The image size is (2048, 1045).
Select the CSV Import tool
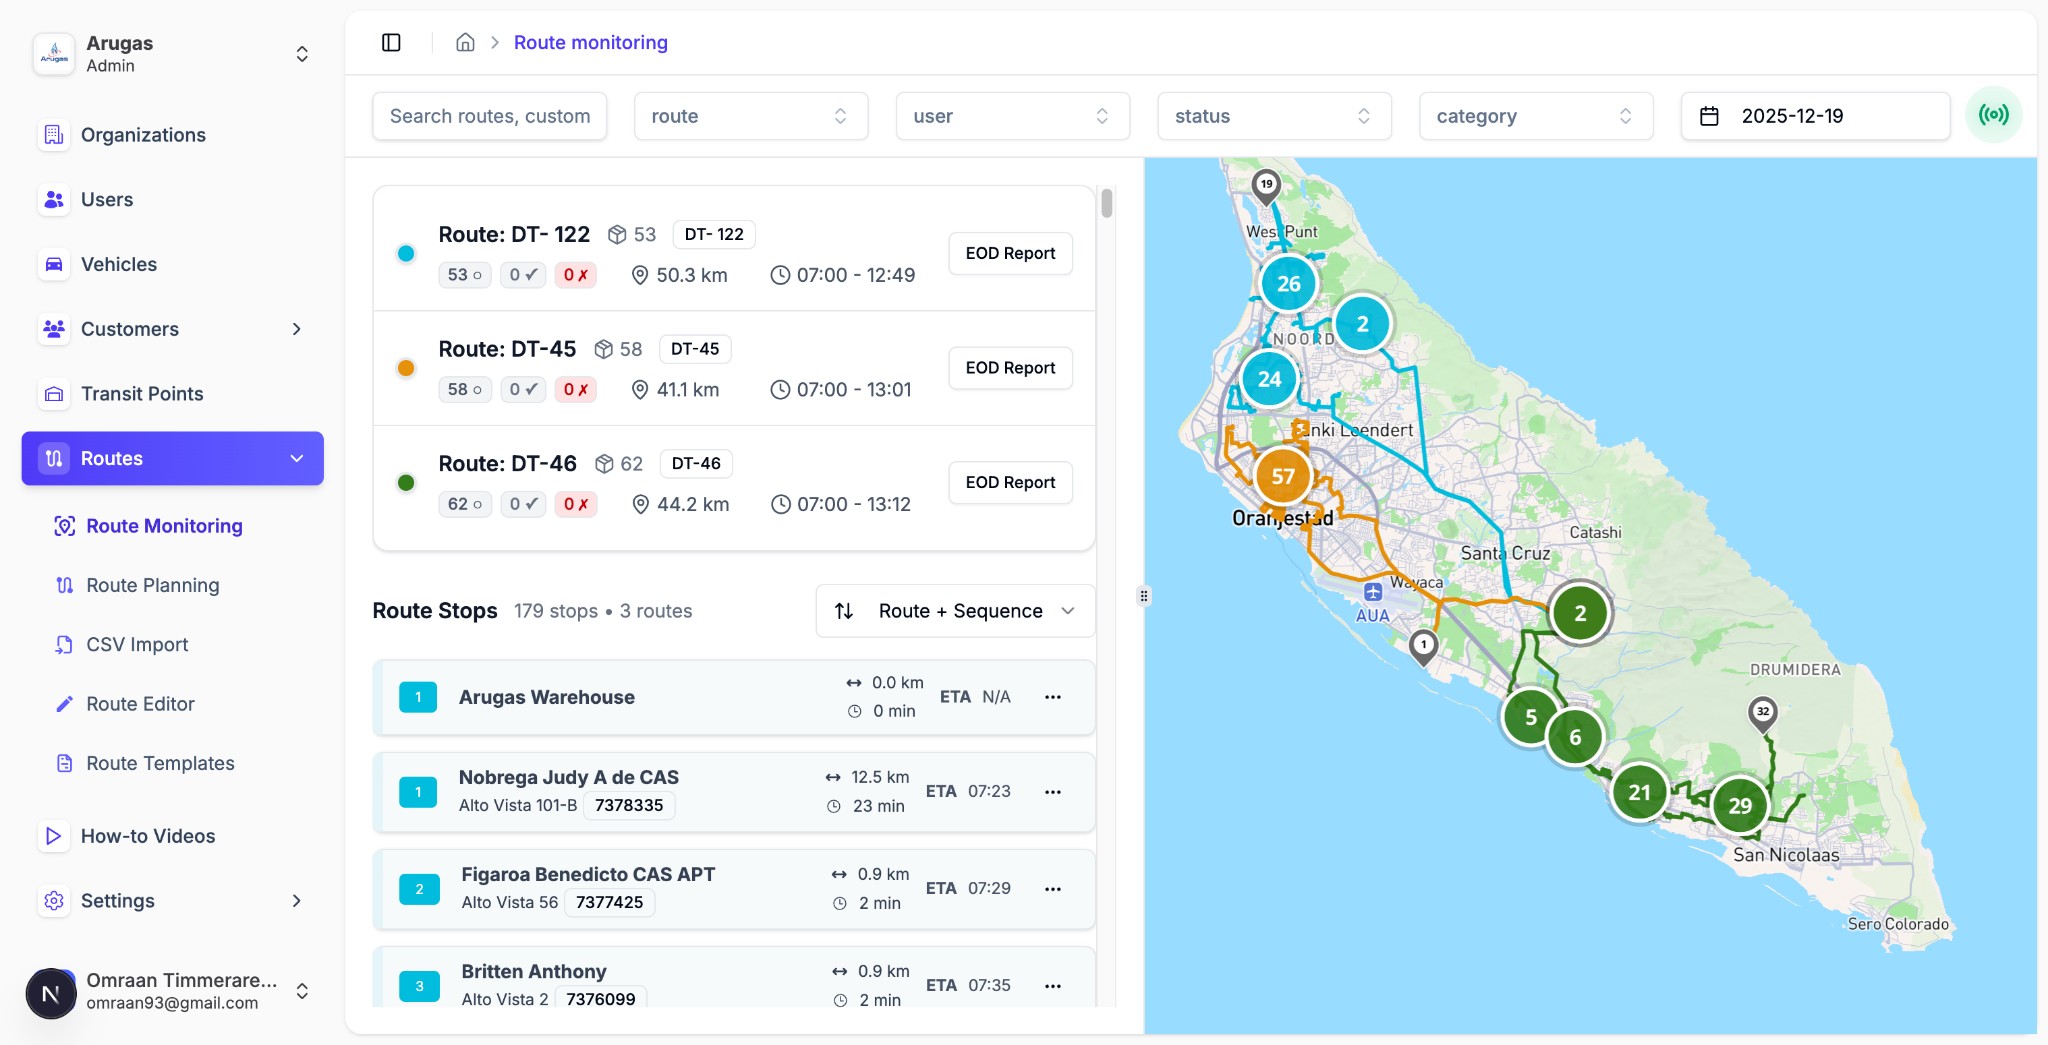137,644
